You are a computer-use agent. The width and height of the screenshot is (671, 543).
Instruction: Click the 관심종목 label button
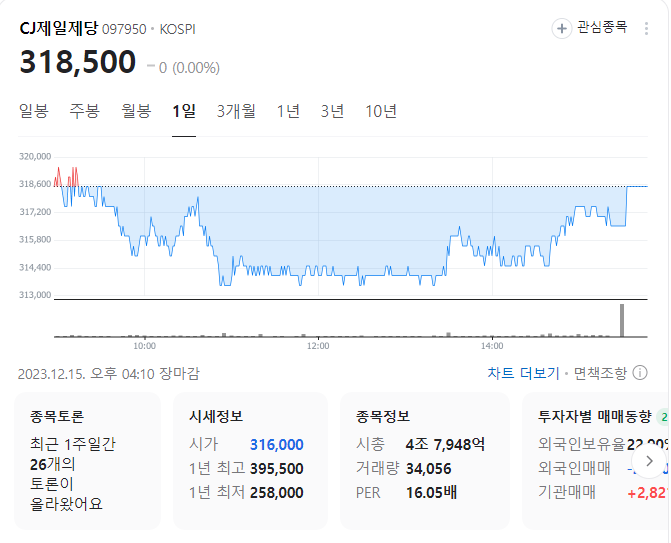tap(602, 27)
